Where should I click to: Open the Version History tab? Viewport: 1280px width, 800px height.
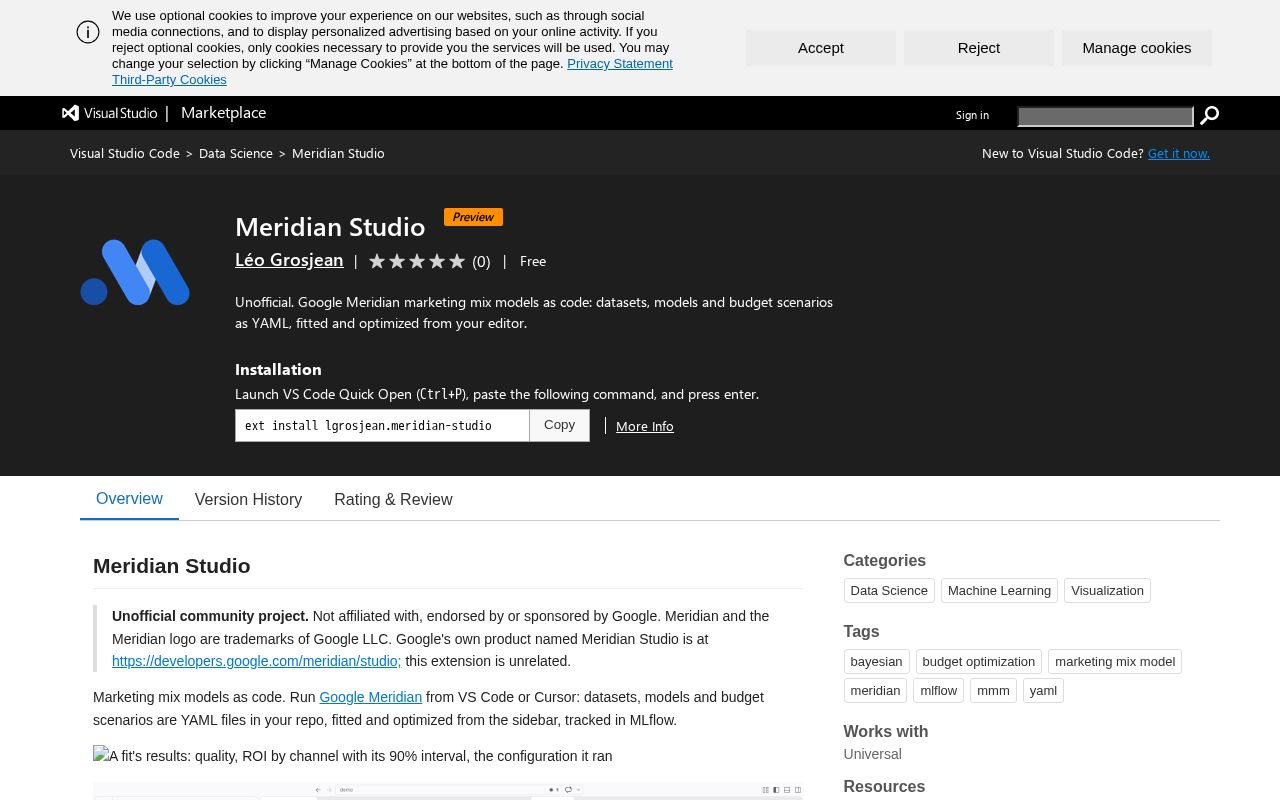[248, 499]
